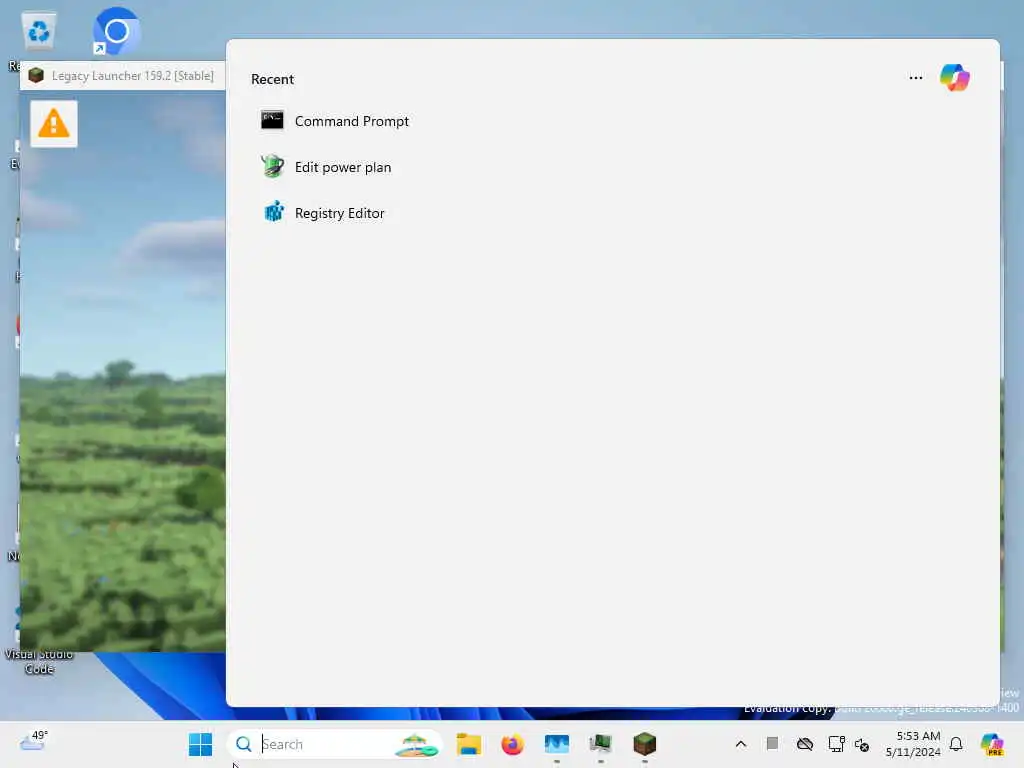
Task: Select the Recycle Bin desktop icon
Action: pos(39,31)
